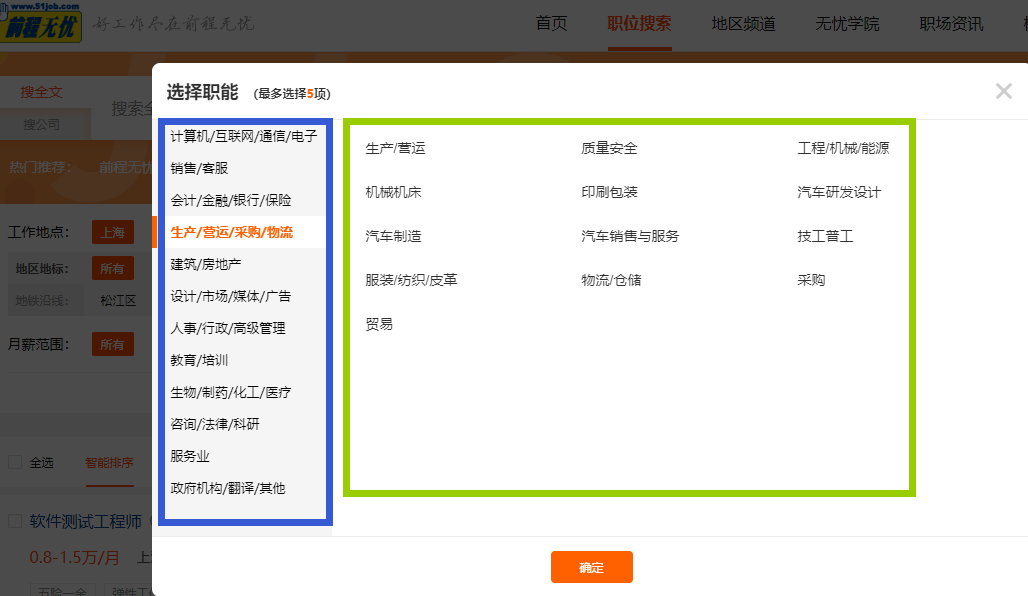Image resolution: width=1028 pixels, height=596 pixels.
Task: Click the 确定 confirm button
Action: click(591, 567)
